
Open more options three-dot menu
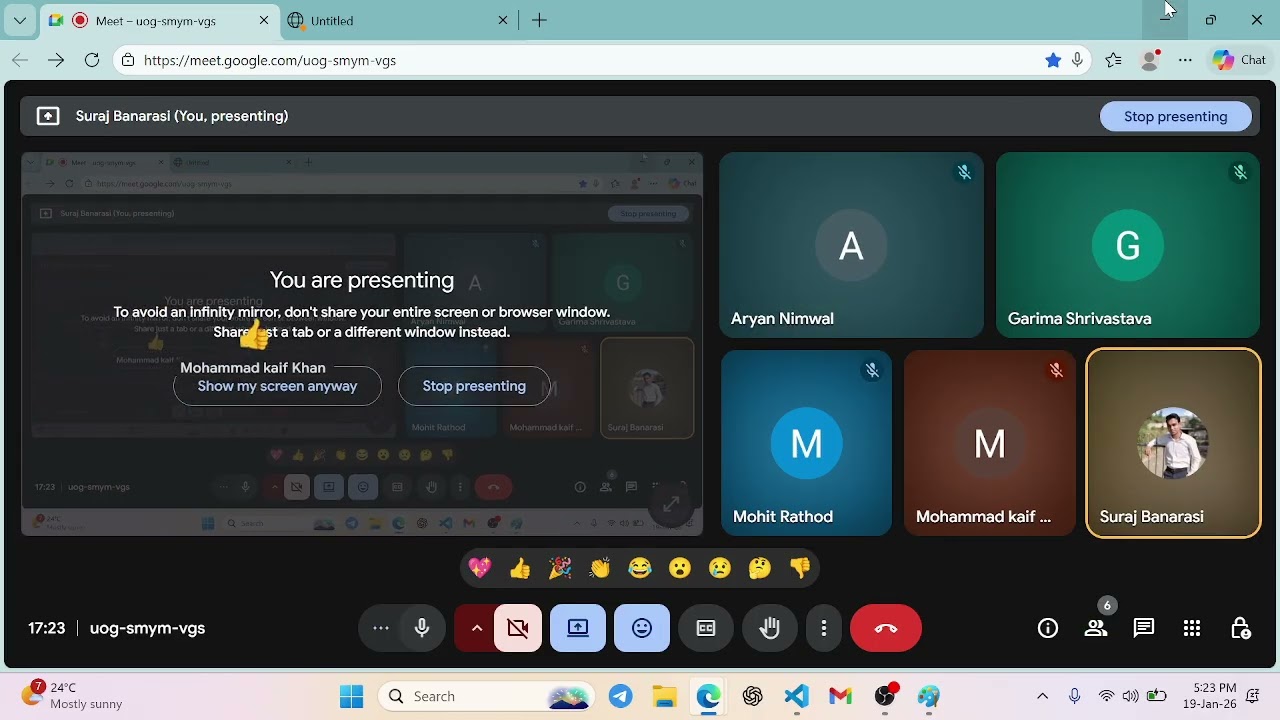824,628
